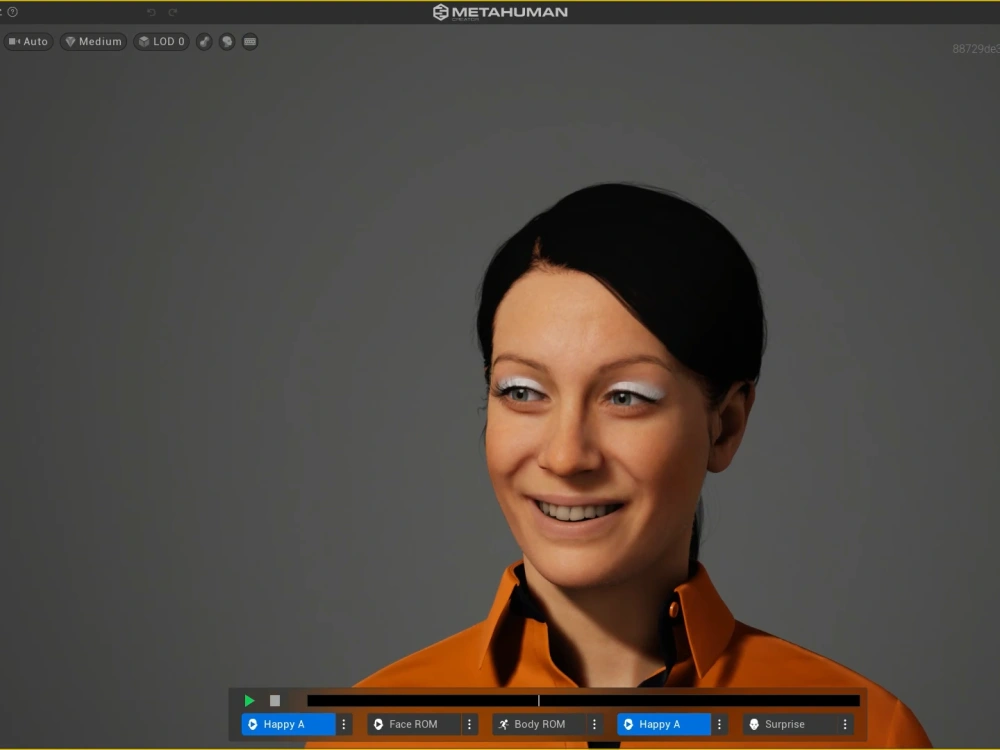Click the cube icon on the LOD 0 button
This screenshot has height=750, width=1000.
click(144, 41)
